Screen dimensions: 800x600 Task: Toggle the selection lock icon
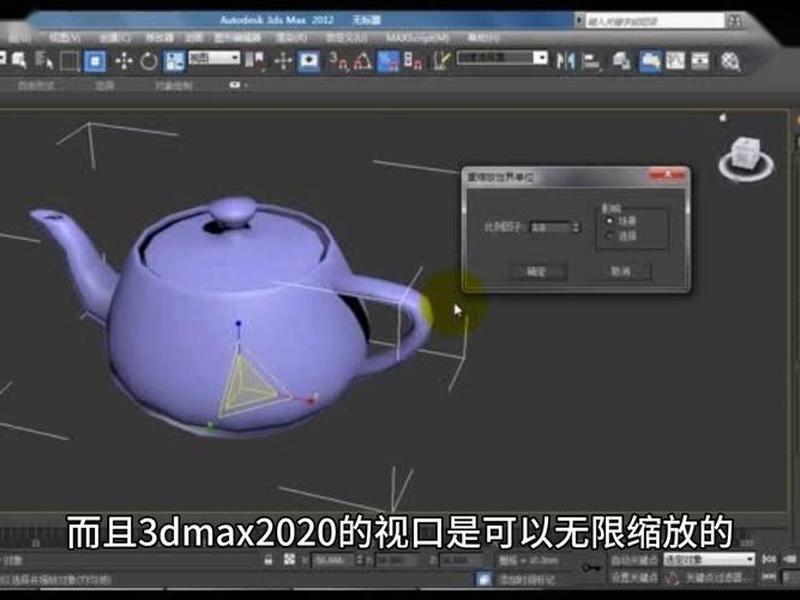(268, 560)
